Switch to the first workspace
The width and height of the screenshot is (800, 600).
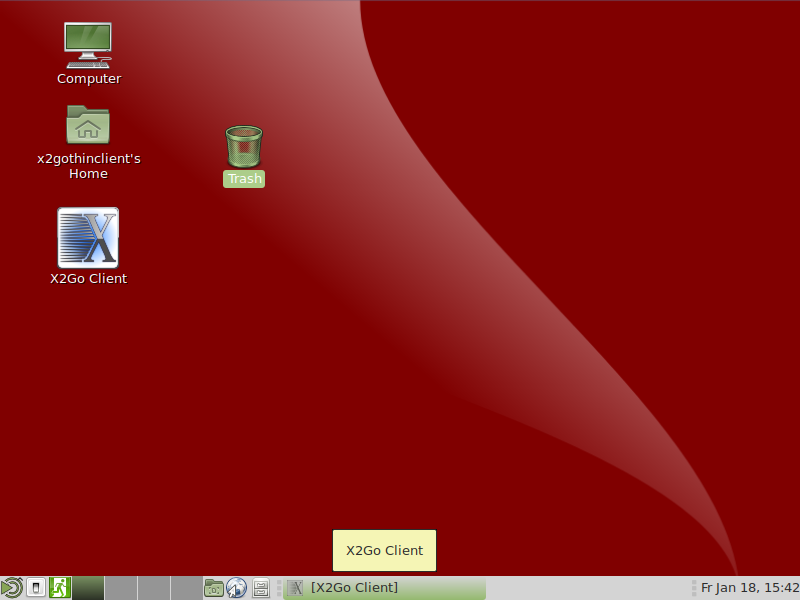(x=88, y=588)
